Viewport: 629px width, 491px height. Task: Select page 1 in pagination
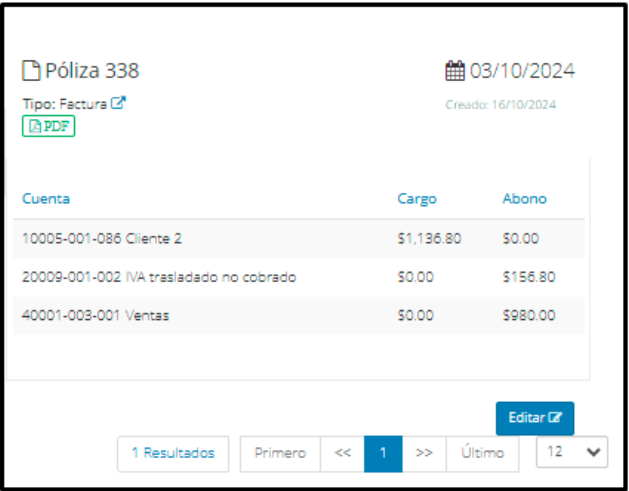pyautogui.click(x=383, y=454)
